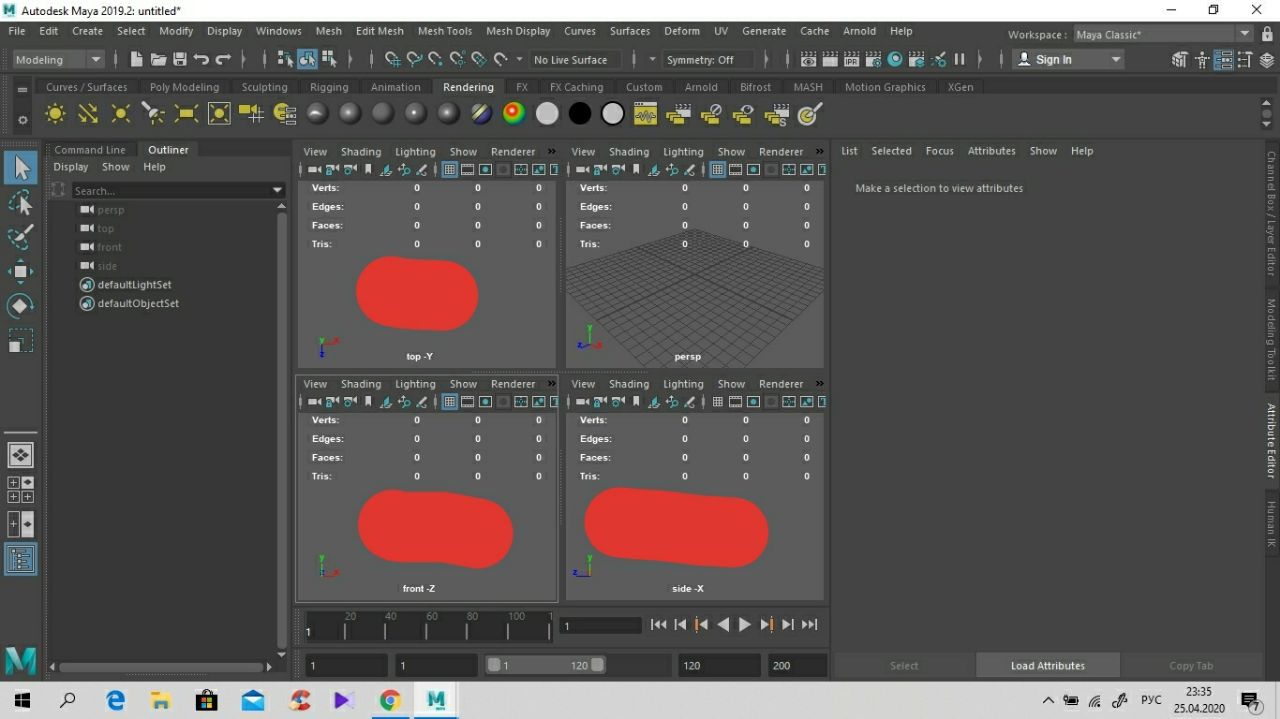Open File Explorer from taskbar
This screenshot has height=719, width=1280.
click(161, 700)
